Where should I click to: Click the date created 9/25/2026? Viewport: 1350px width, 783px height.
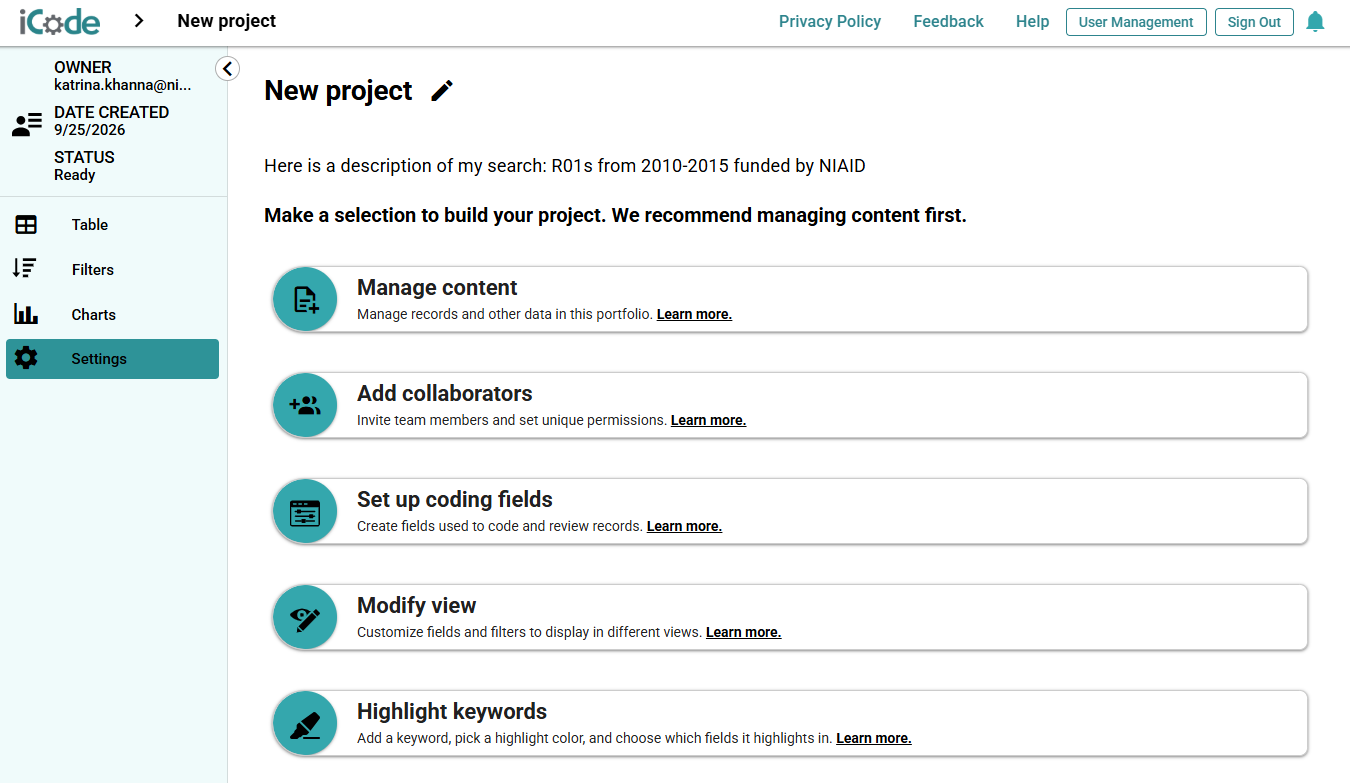click(x=90, y=130)
